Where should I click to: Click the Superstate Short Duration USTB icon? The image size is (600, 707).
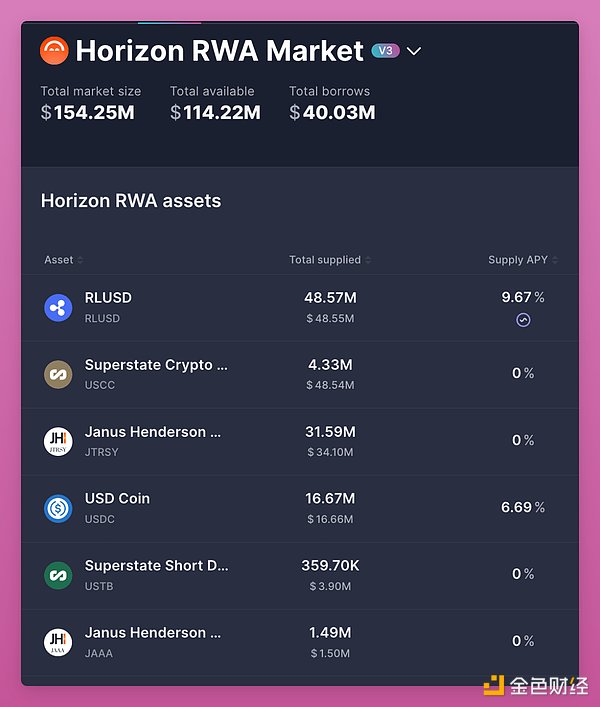58,575
